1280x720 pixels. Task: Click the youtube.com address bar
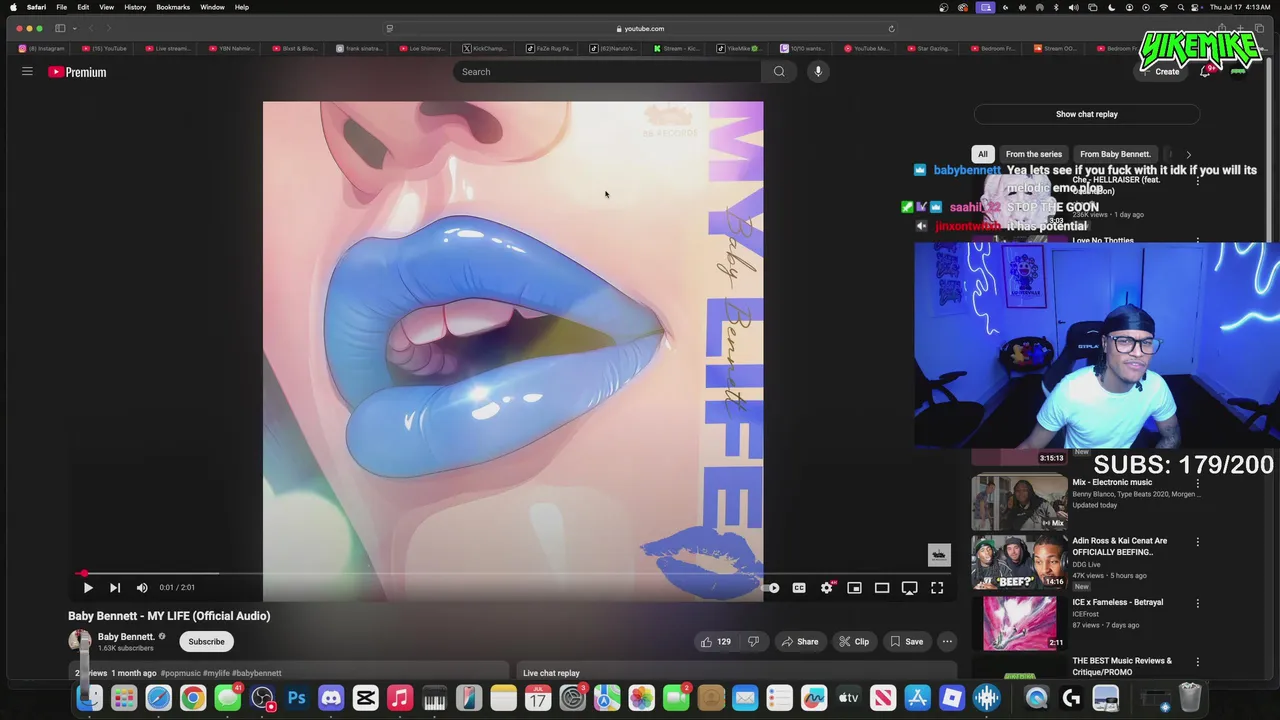pos(640,29)
